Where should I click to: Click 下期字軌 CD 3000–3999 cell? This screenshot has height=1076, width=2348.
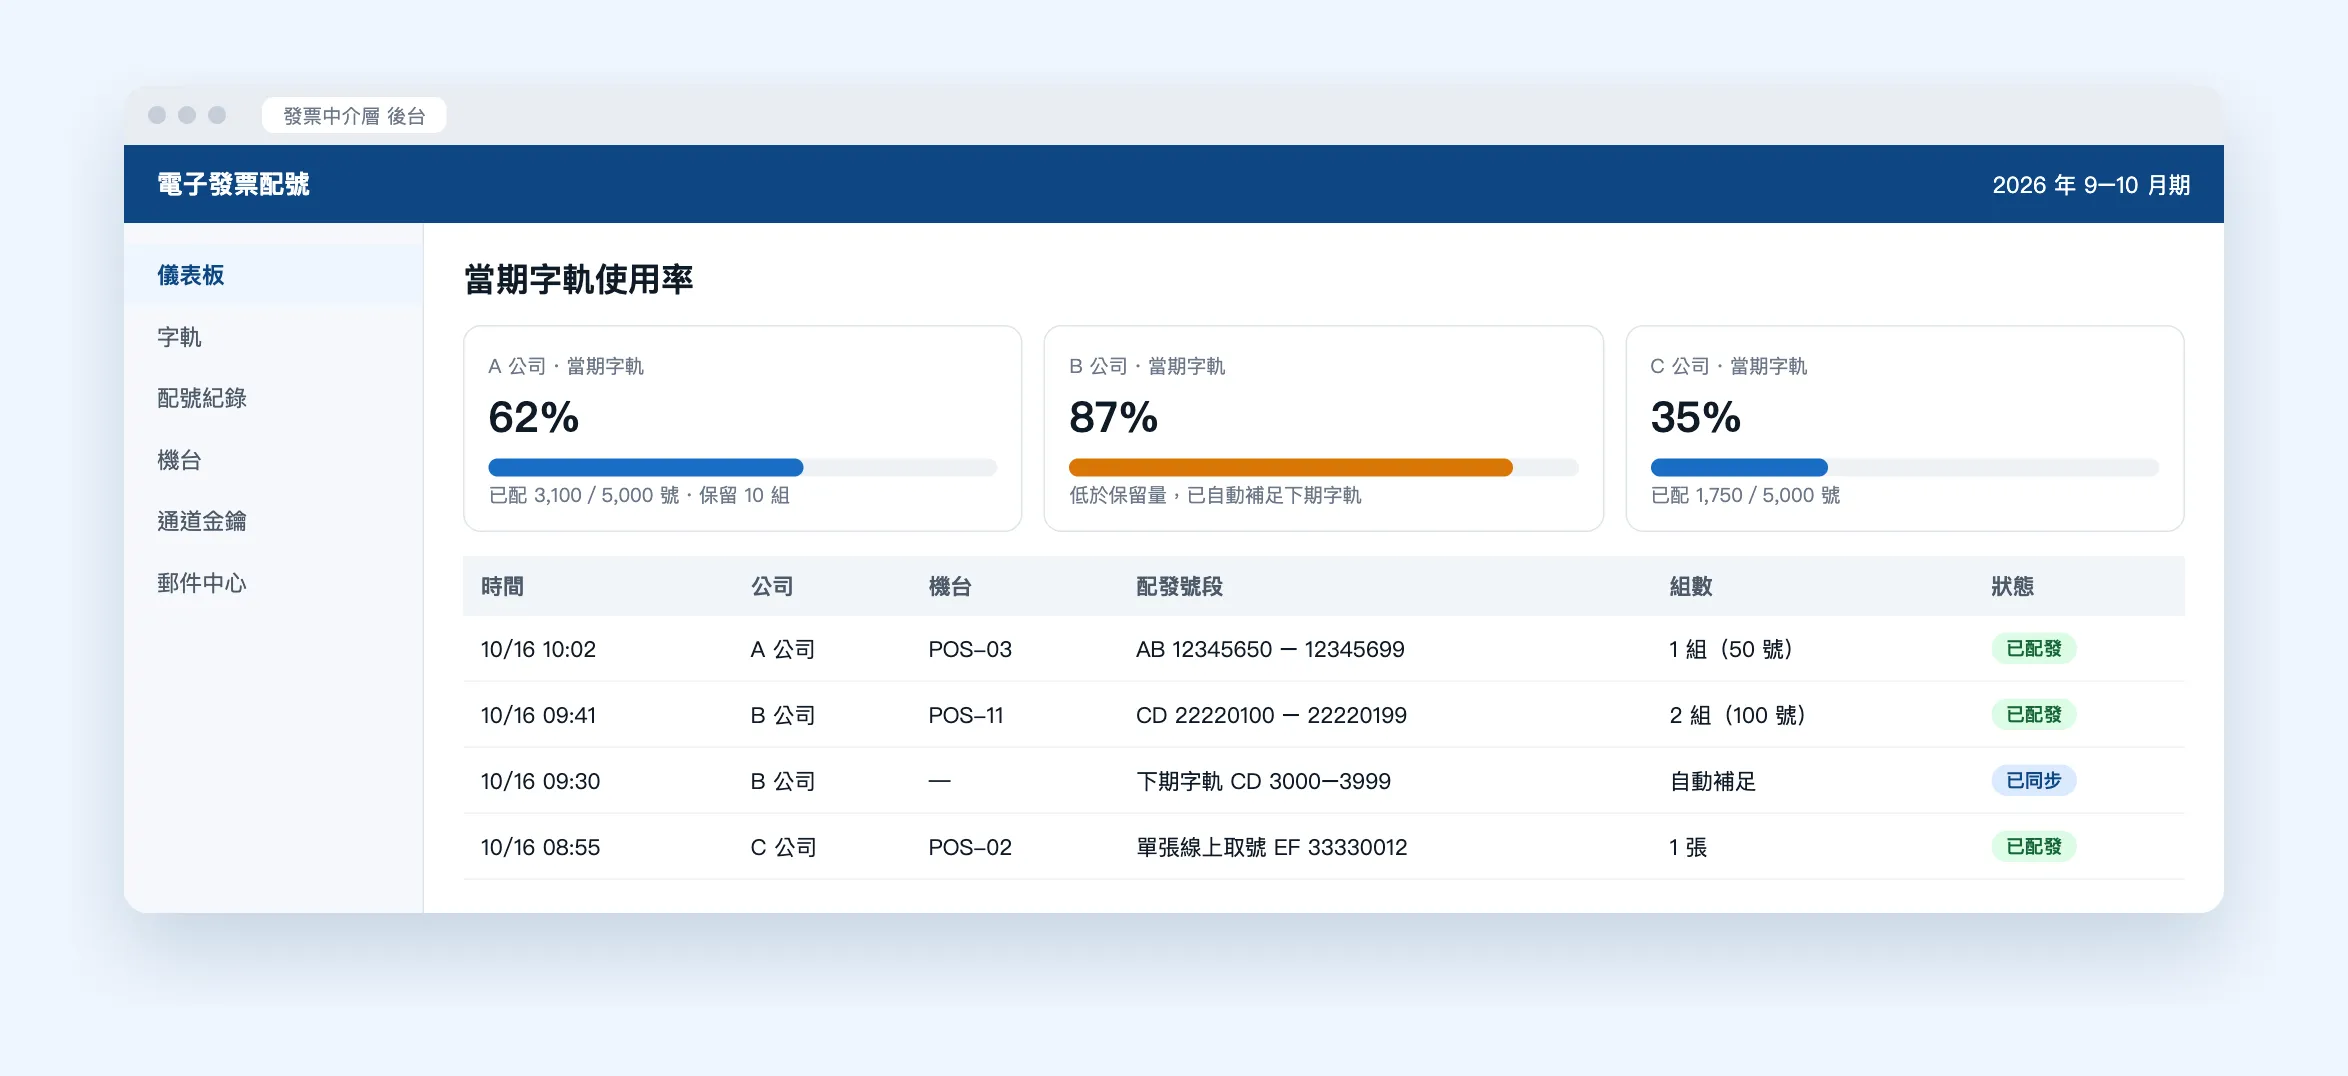pos(1263,781)
